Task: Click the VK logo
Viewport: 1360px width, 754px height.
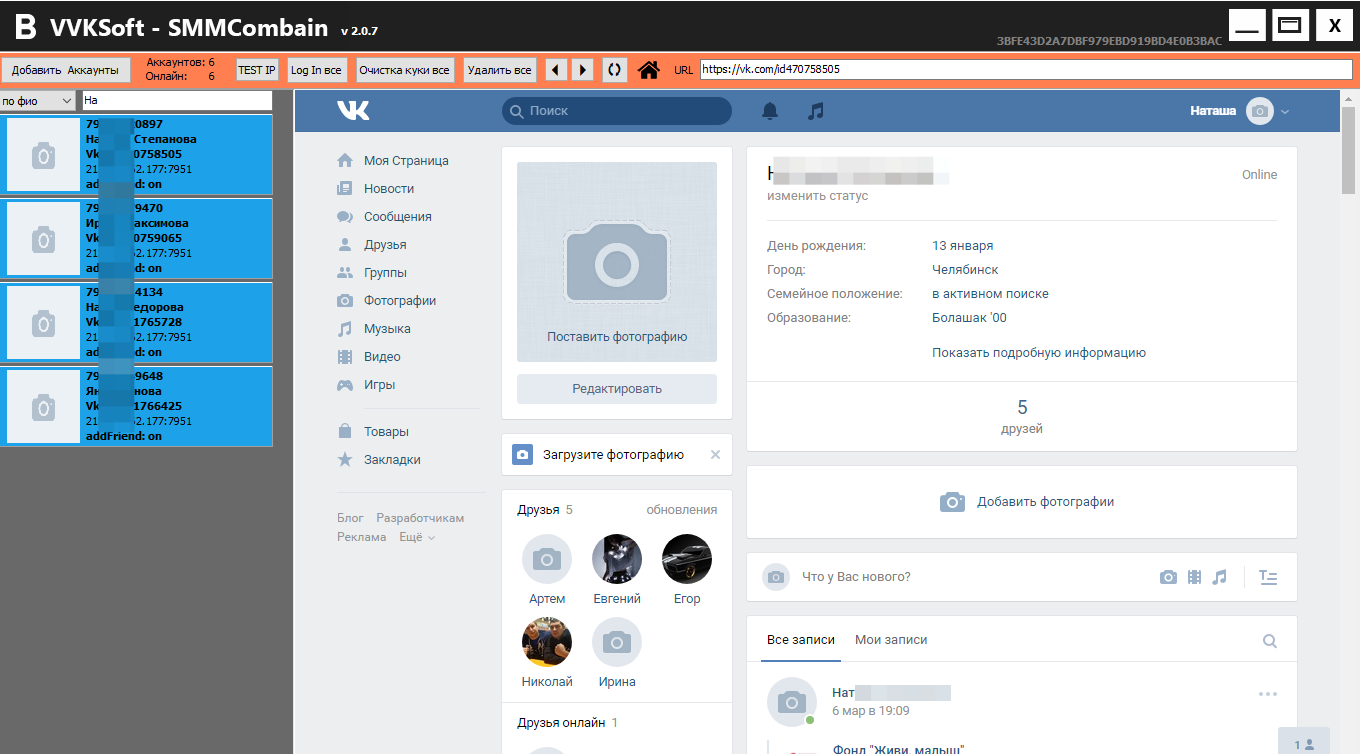Action: tap(353, 110)
